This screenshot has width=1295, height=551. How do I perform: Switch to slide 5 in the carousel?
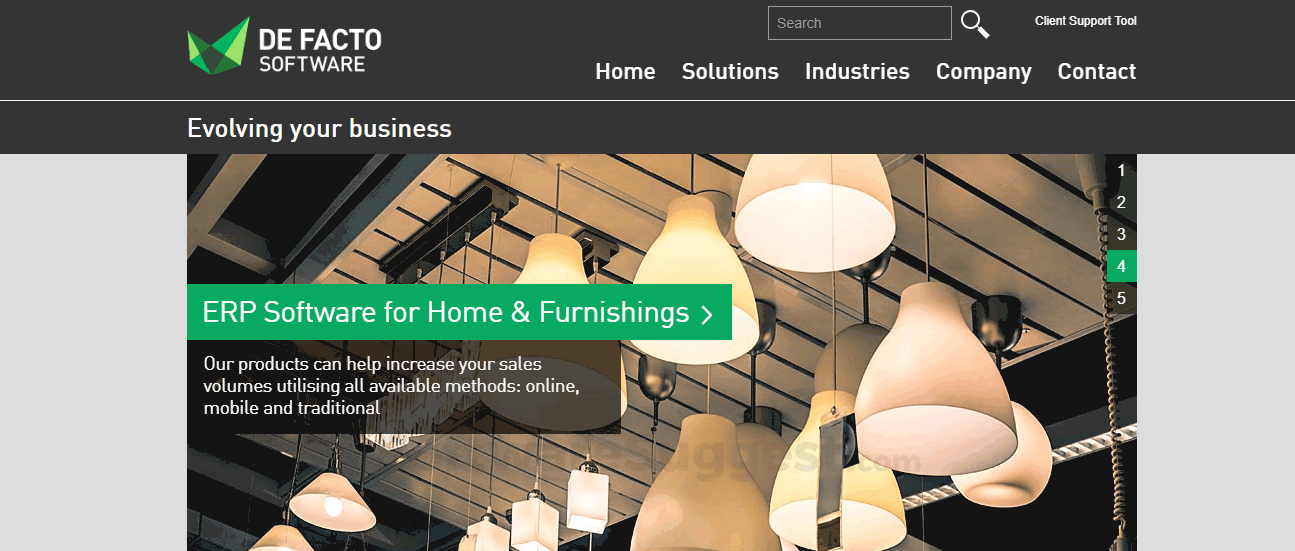click(x=1122, y=298)
